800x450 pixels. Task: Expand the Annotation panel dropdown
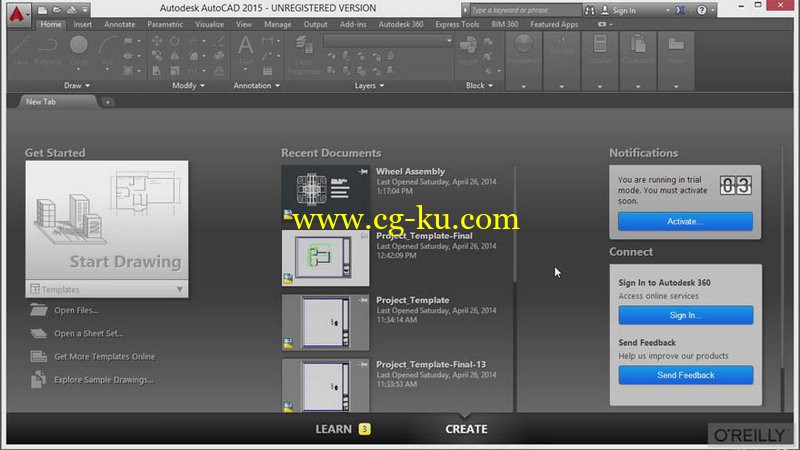pos(257,86)
